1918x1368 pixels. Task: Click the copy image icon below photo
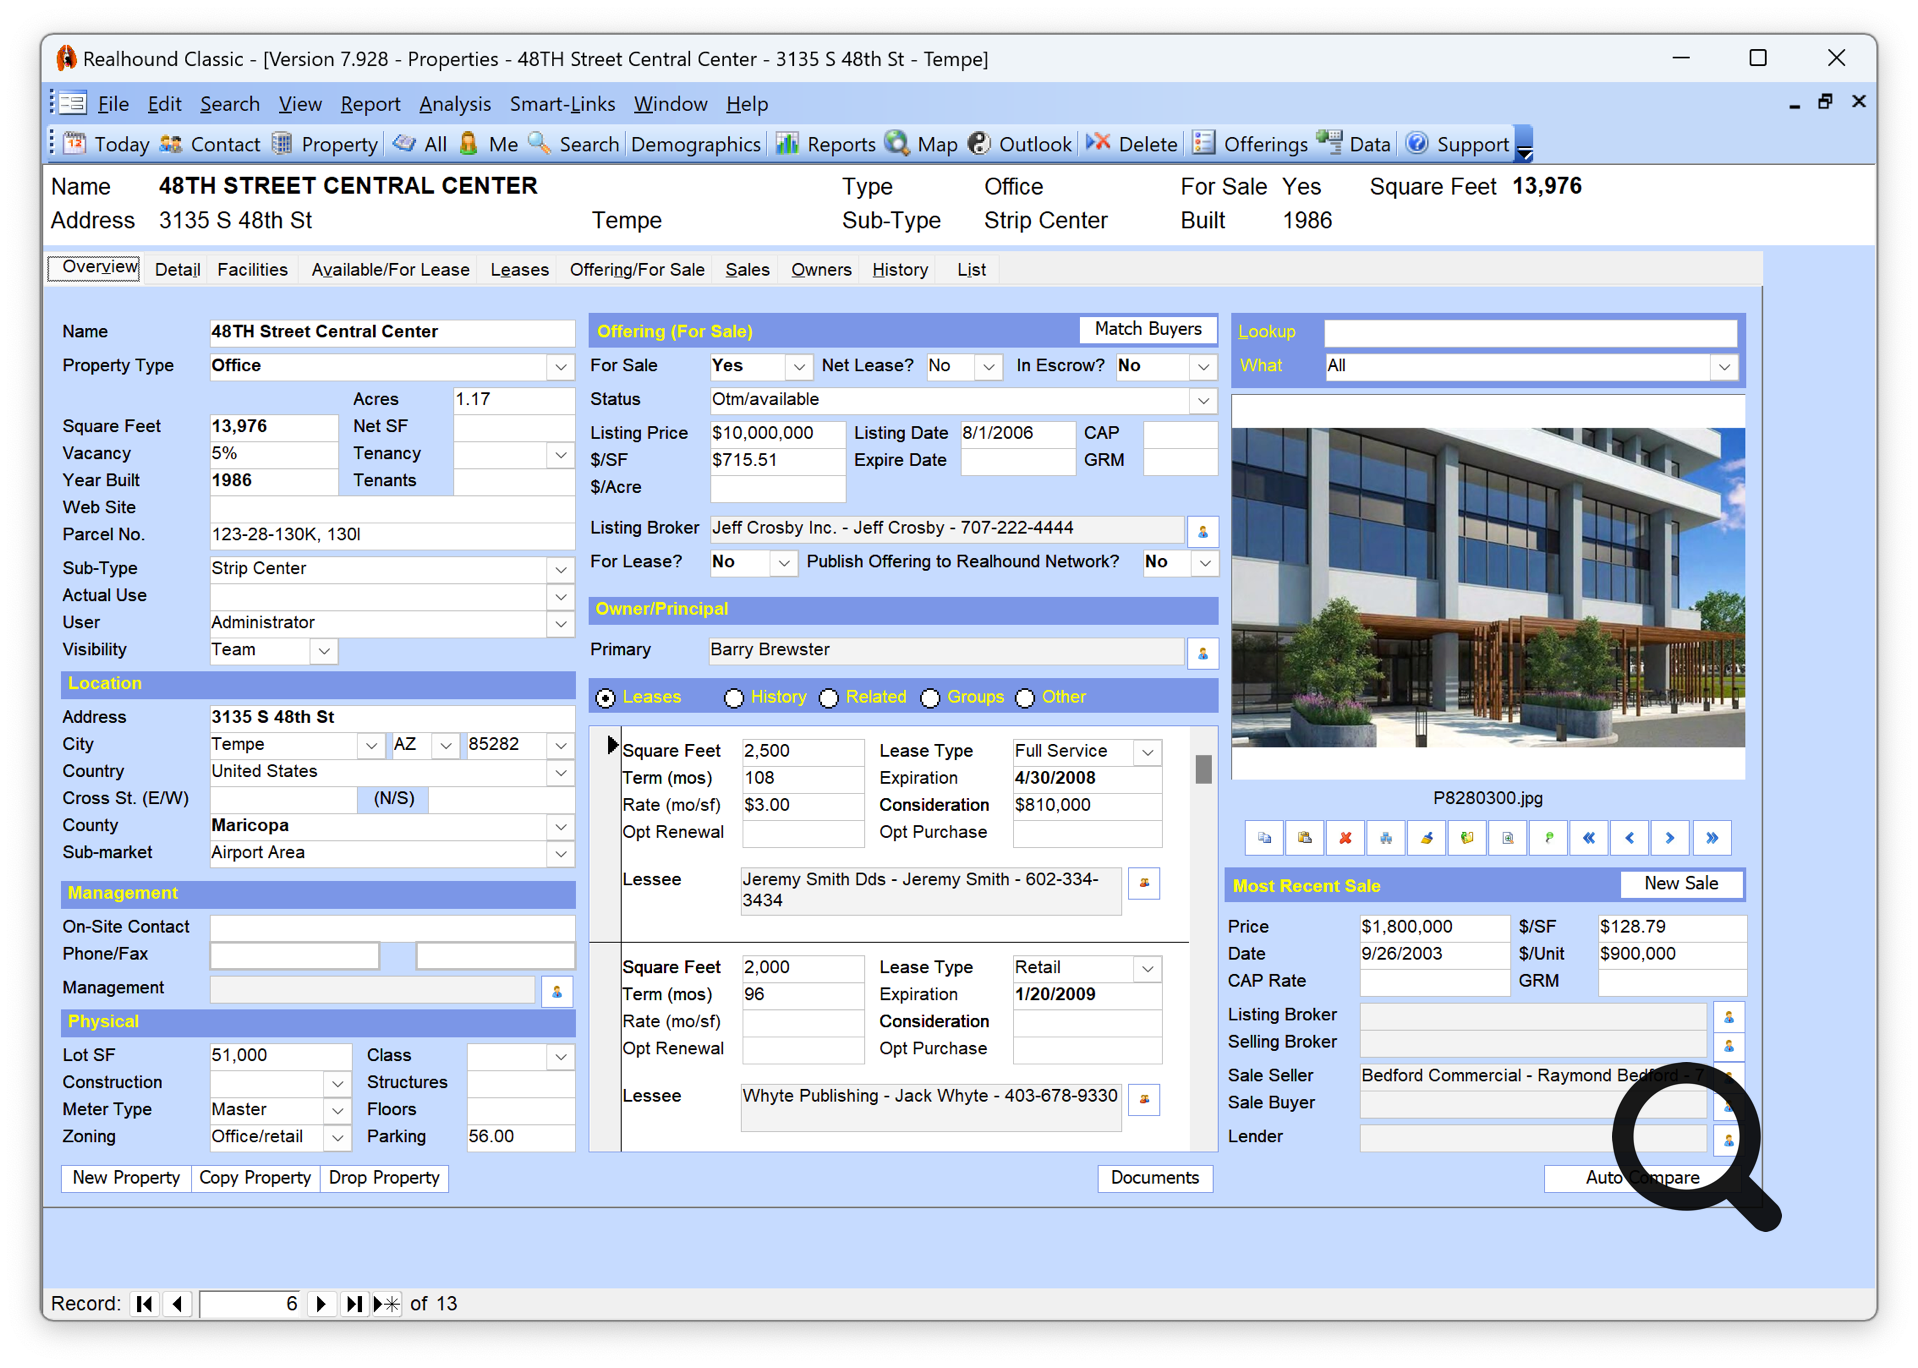pos(1264,838)
